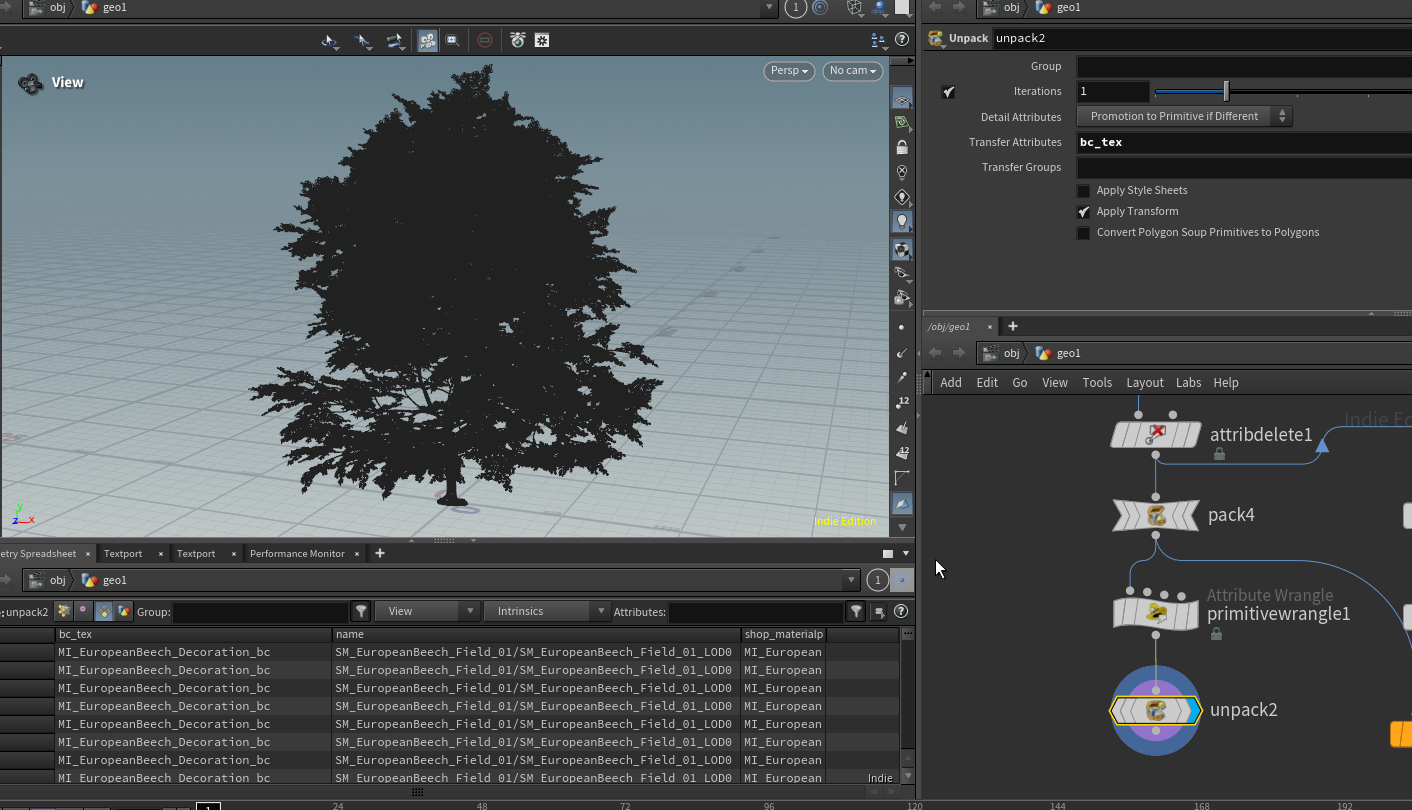Click the attribdelete1 node icon

pos(1155,435)
